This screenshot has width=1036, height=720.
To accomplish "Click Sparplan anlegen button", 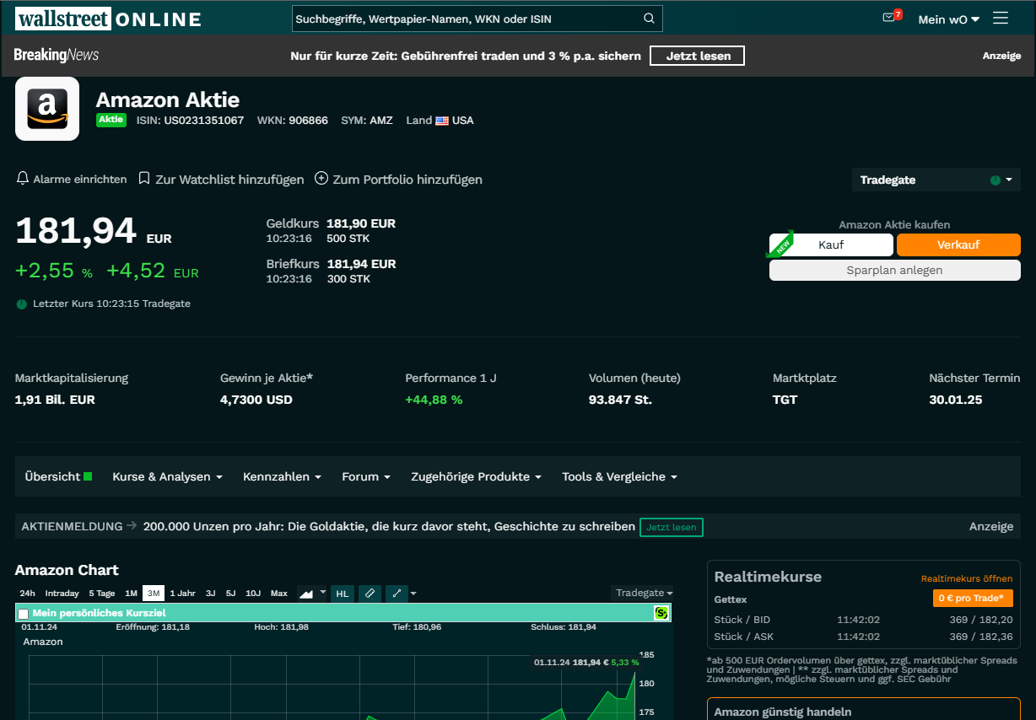I will (895, 270).
